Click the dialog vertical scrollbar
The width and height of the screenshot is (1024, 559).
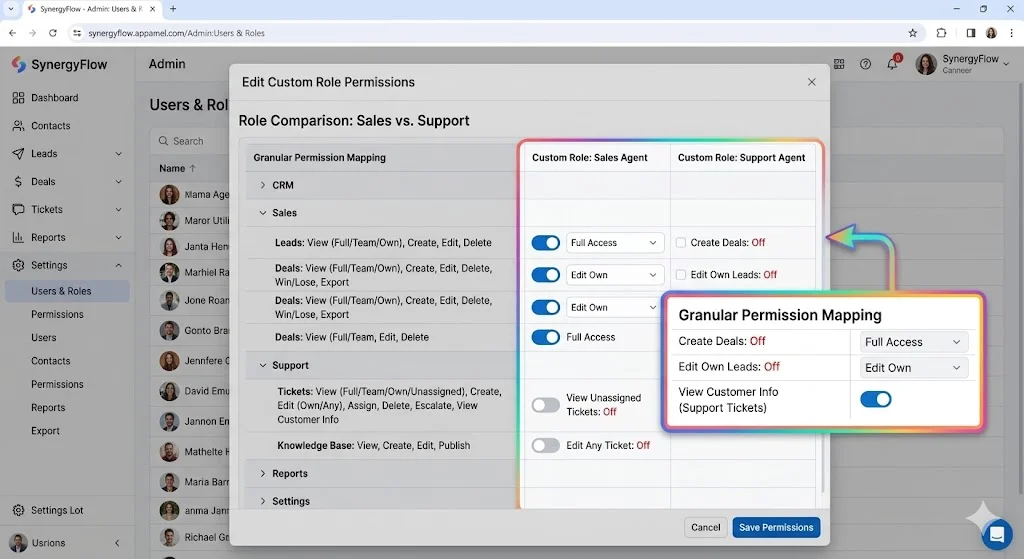coord(822,317)
